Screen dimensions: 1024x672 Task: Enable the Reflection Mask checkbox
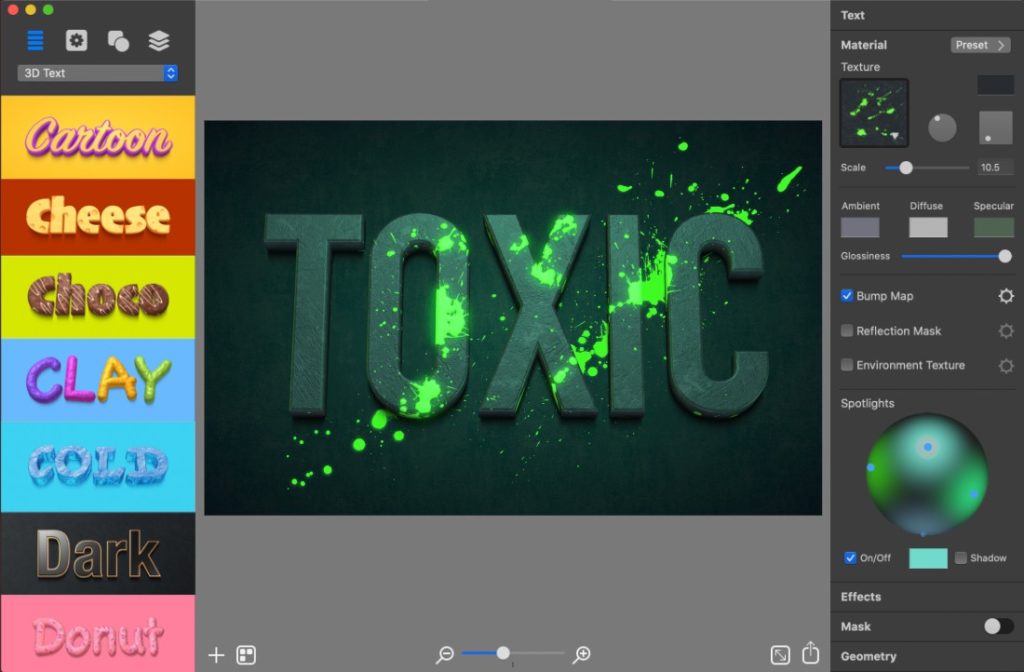847,331
